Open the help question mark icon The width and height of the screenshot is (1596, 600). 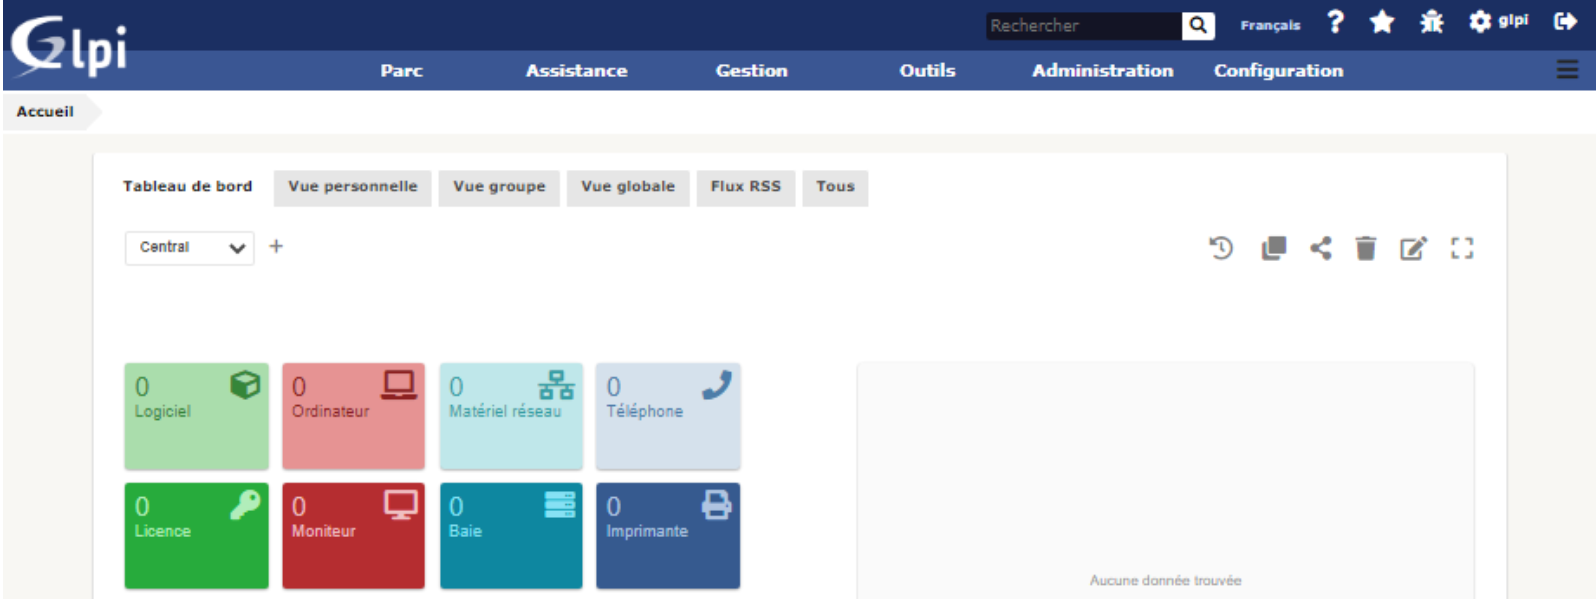pyautogui.click(x=1335, y=22)
